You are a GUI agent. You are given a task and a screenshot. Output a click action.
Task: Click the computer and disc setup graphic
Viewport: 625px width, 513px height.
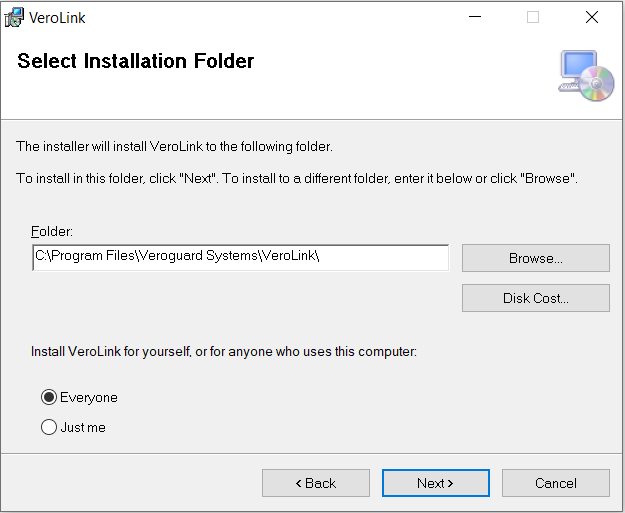(586, 74)
